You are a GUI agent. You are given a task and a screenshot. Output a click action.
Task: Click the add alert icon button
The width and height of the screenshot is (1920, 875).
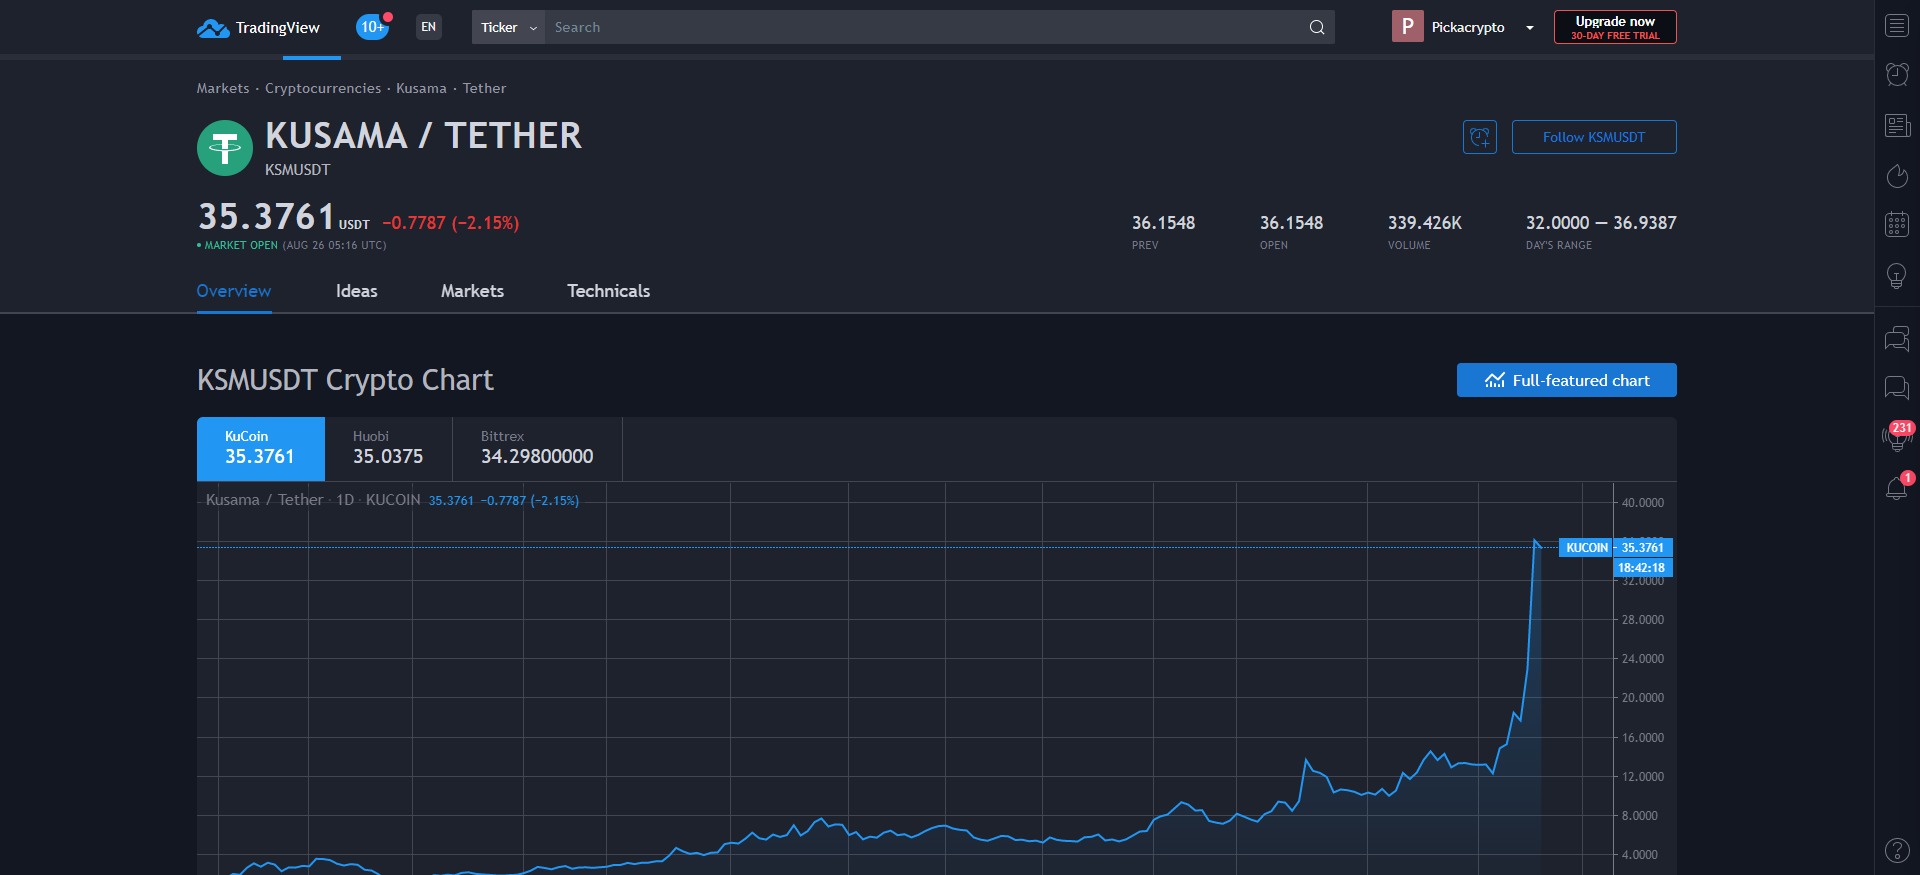point(1480,137)
